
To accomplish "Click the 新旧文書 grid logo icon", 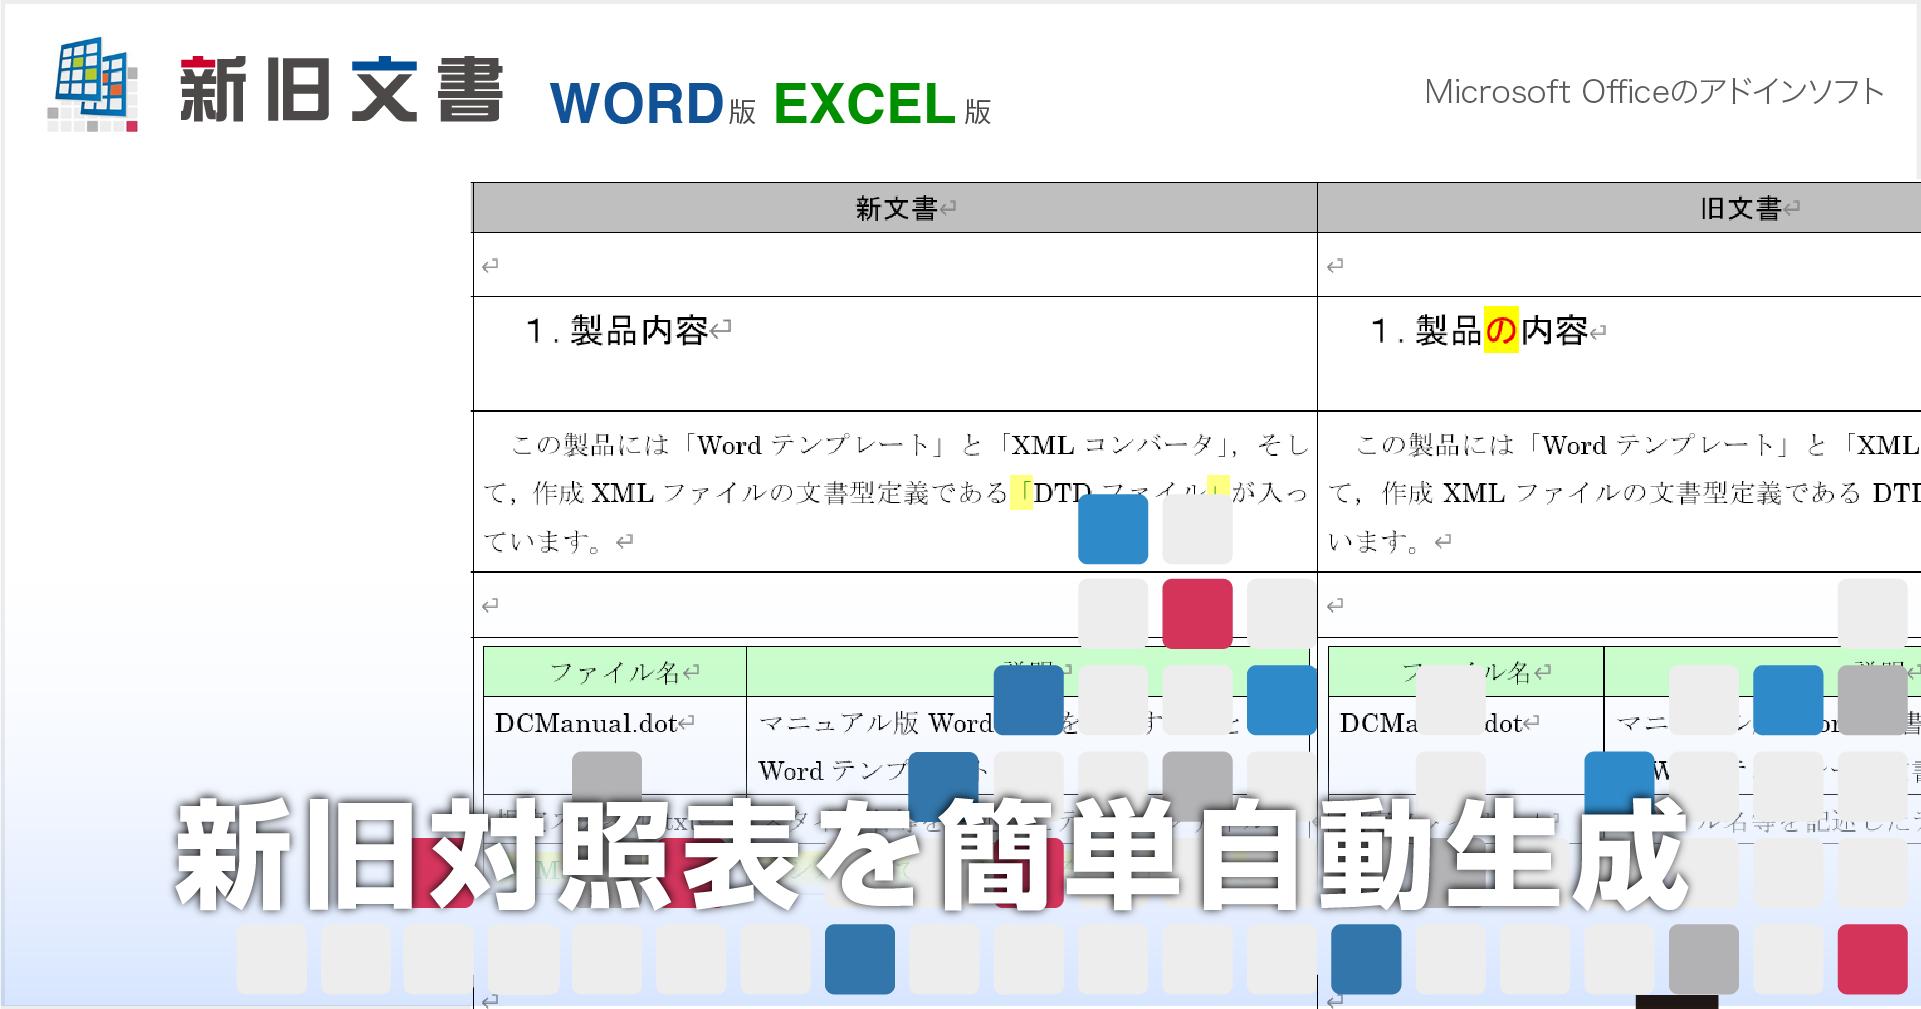I will tap(92, 86).
